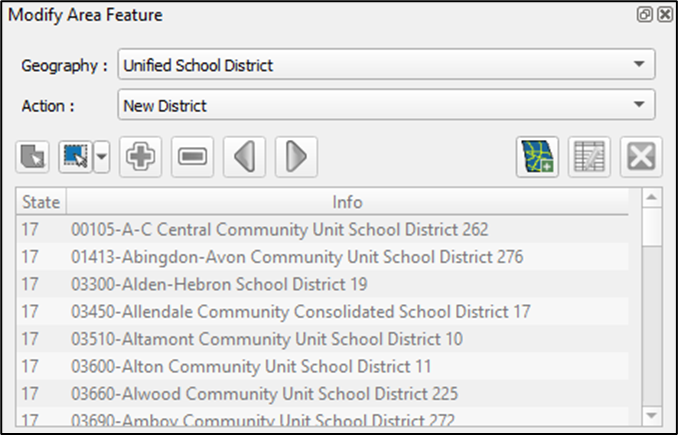Click the select-feature arrow icon in toolbar
The width and height of the screenshot is (678, 435).
33,157
